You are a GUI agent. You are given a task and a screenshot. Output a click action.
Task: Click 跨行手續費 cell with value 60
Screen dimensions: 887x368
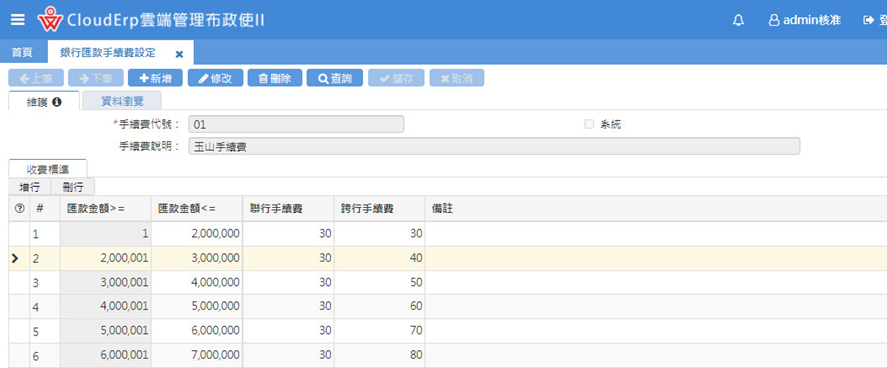(x=380, y=306)
